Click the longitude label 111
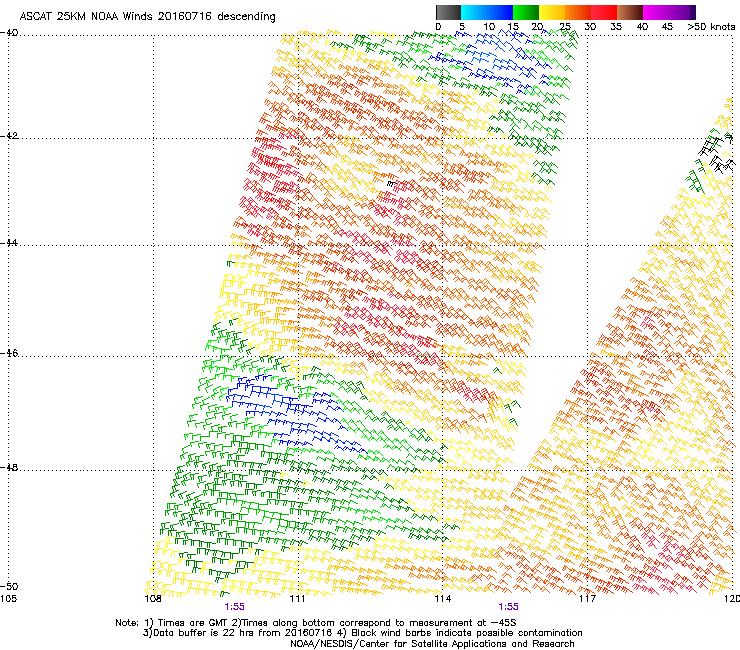The height and width of the screenshot is (650, 740). click(297, 599)
